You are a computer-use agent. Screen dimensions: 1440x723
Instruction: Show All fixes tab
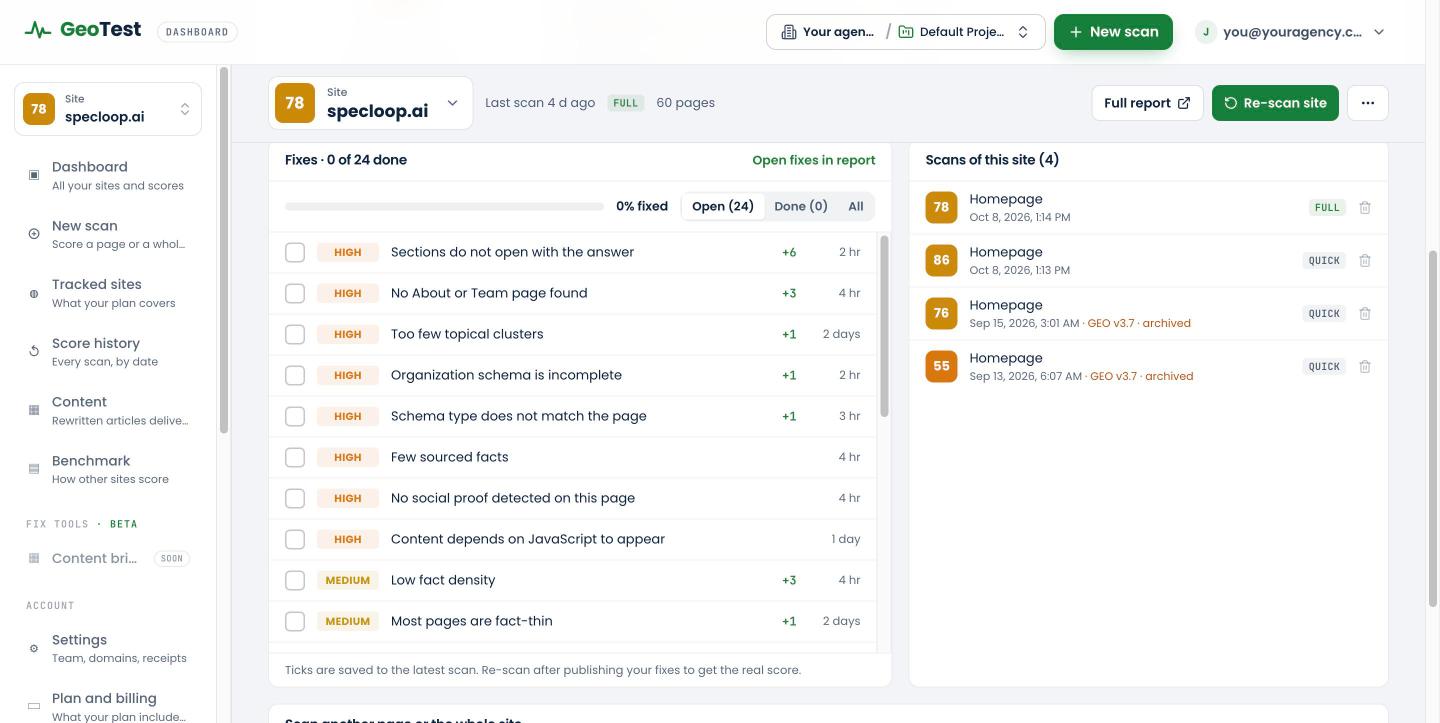(x=856, y=206)
